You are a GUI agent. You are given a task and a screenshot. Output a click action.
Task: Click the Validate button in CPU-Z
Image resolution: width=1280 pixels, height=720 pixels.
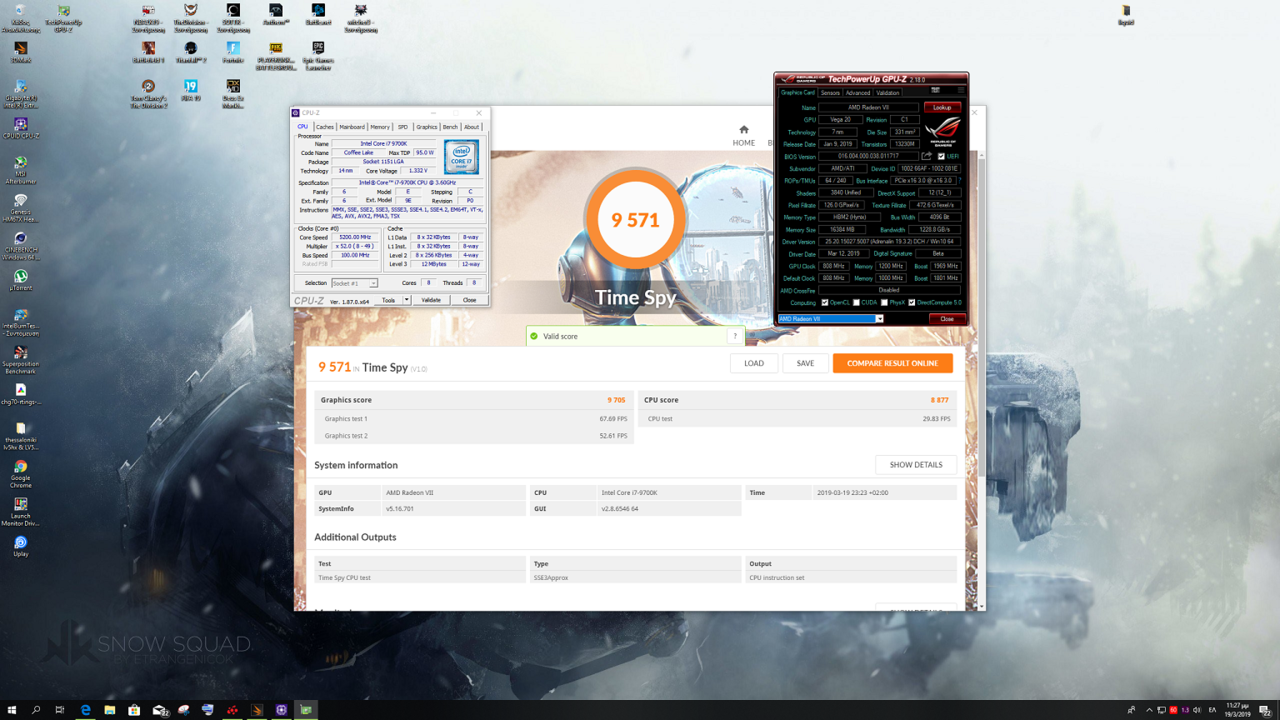point(431,300)
